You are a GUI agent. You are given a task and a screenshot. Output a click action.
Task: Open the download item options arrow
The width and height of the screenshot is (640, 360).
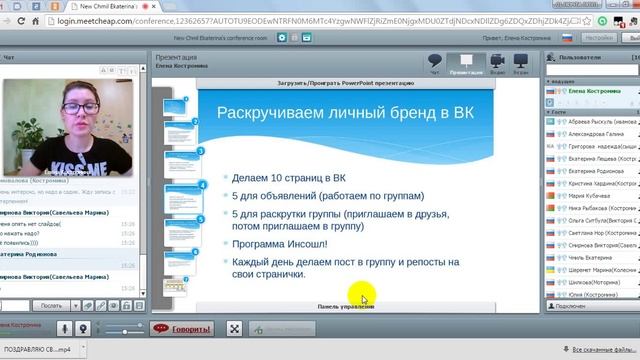[83, 348]
